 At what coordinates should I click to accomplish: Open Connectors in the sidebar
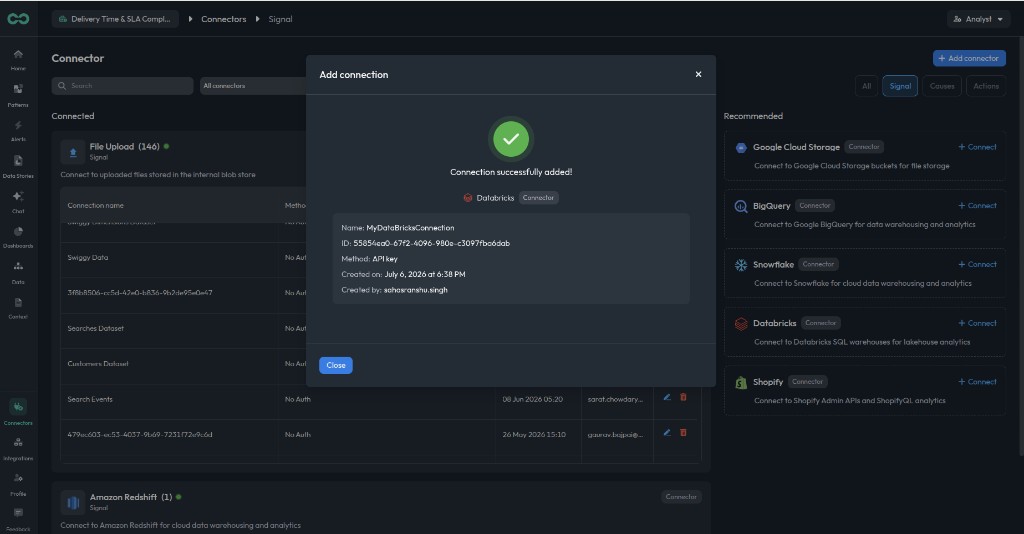[x=18, y=412]
